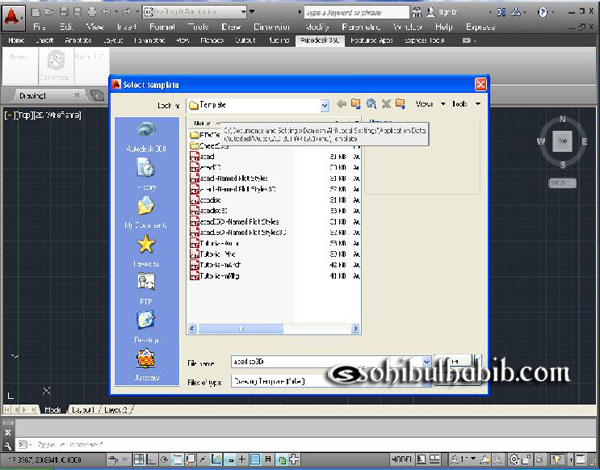Select My Documents in places sidebar
The width and height of the screenshot is (600, 470).
click(x=146, y=212)
